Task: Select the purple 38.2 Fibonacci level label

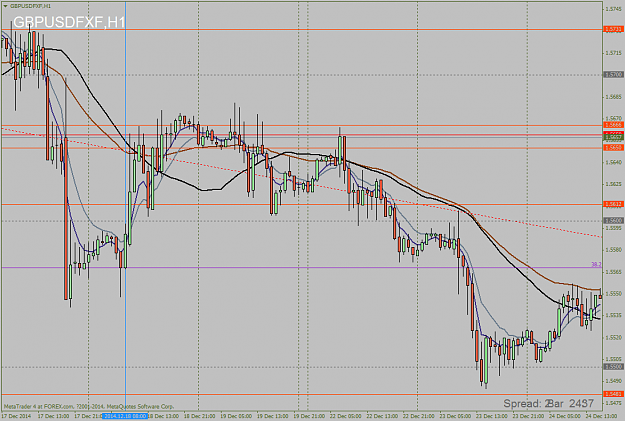Action: click(x=596, y=264)
